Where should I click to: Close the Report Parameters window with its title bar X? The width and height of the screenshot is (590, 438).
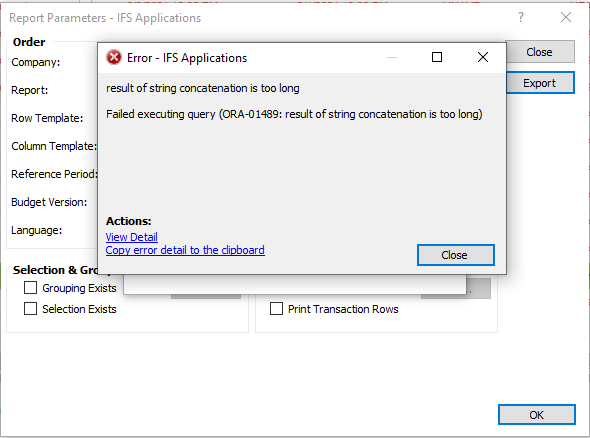[x=566, y=17]
